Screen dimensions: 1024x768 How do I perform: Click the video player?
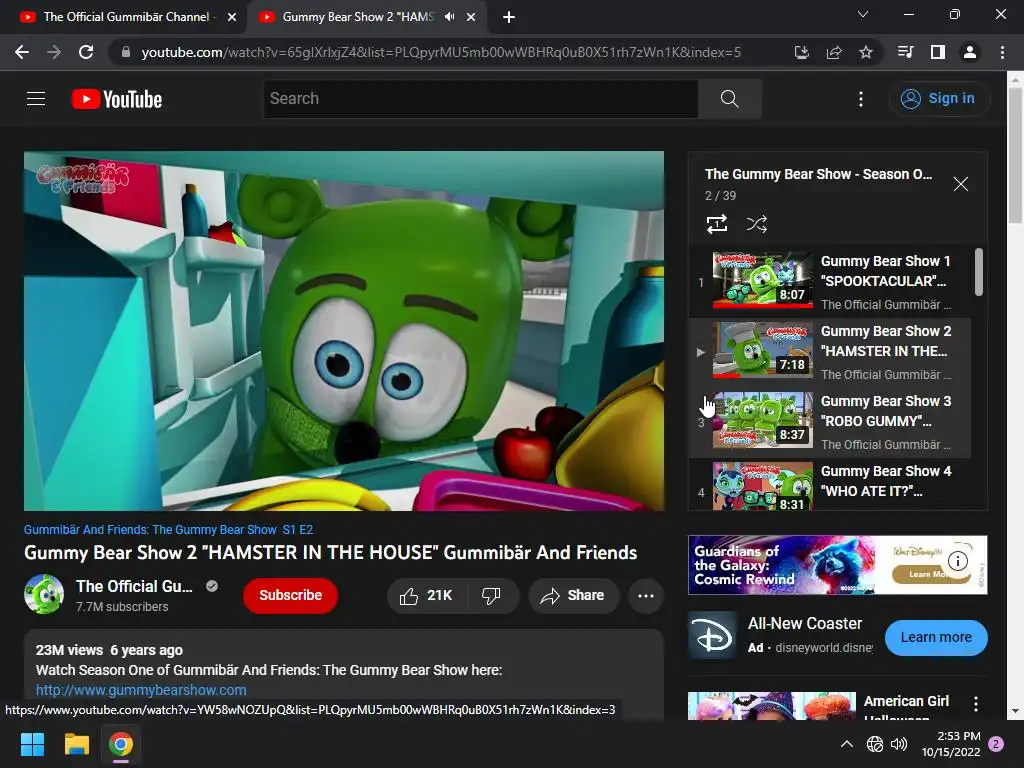click(x=344, y=331)
